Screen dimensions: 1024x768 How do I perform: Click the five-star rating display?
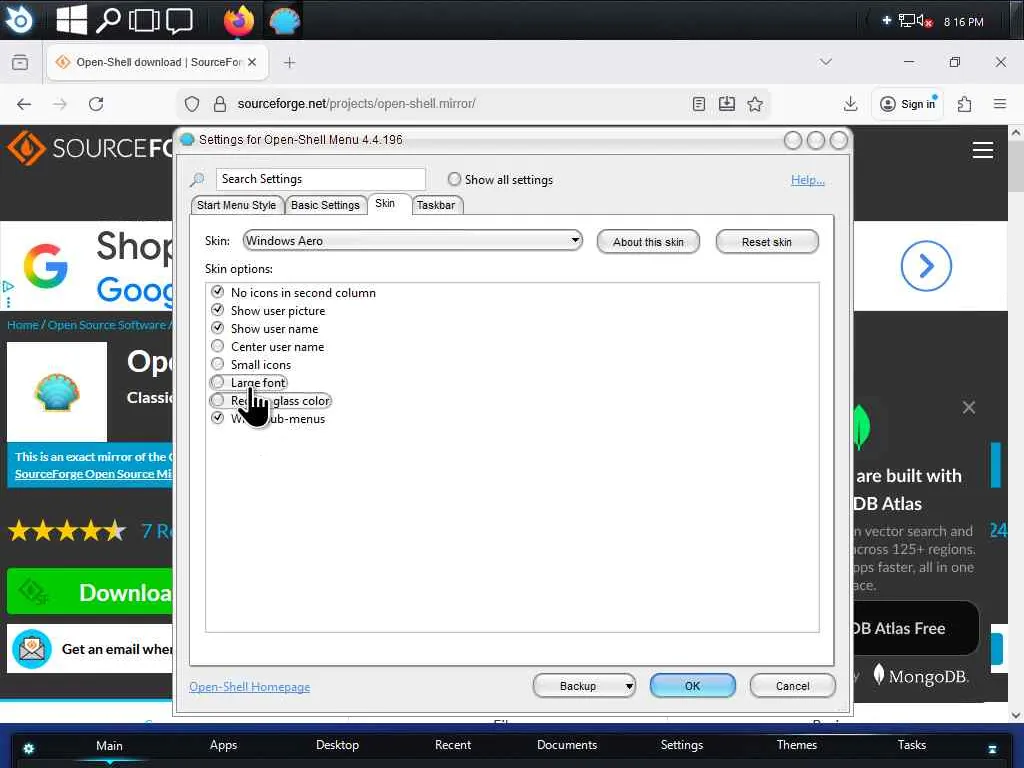click(x=67, y=531)
